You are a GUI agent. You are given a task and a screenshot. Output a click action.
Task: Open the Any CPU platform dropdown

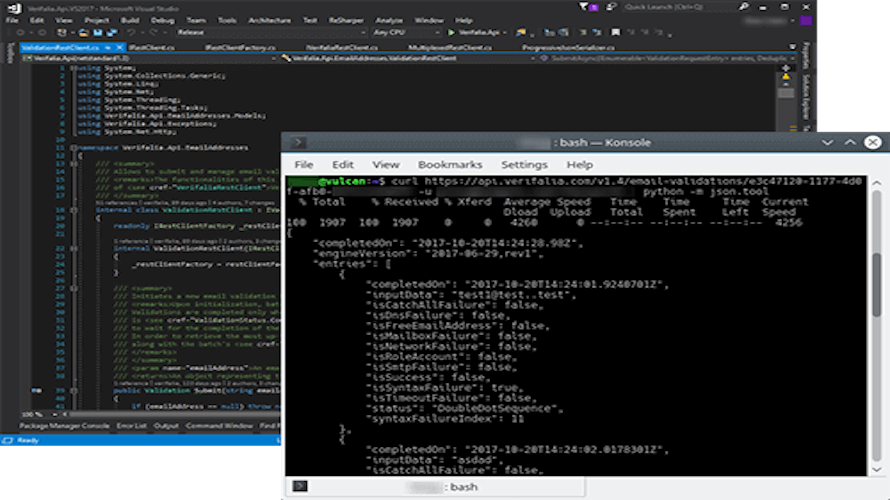coord(406,32)
